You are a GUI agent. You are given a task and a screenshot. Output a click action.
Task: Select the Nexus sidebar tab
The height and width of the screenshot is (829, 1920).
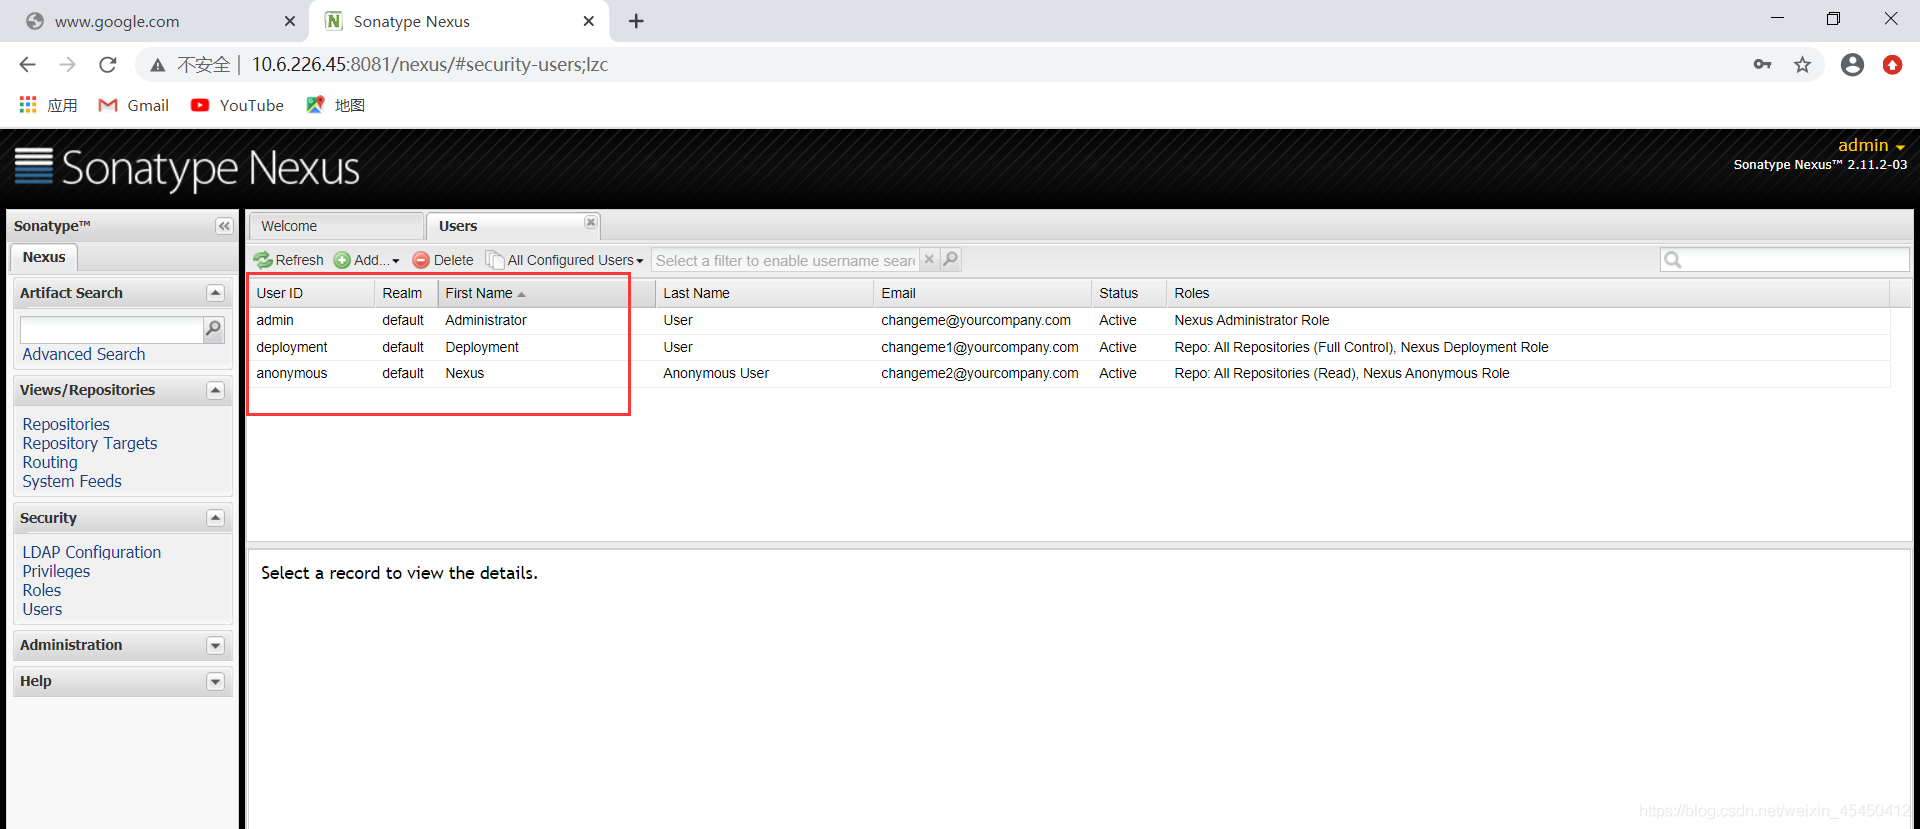click(44, 257)
